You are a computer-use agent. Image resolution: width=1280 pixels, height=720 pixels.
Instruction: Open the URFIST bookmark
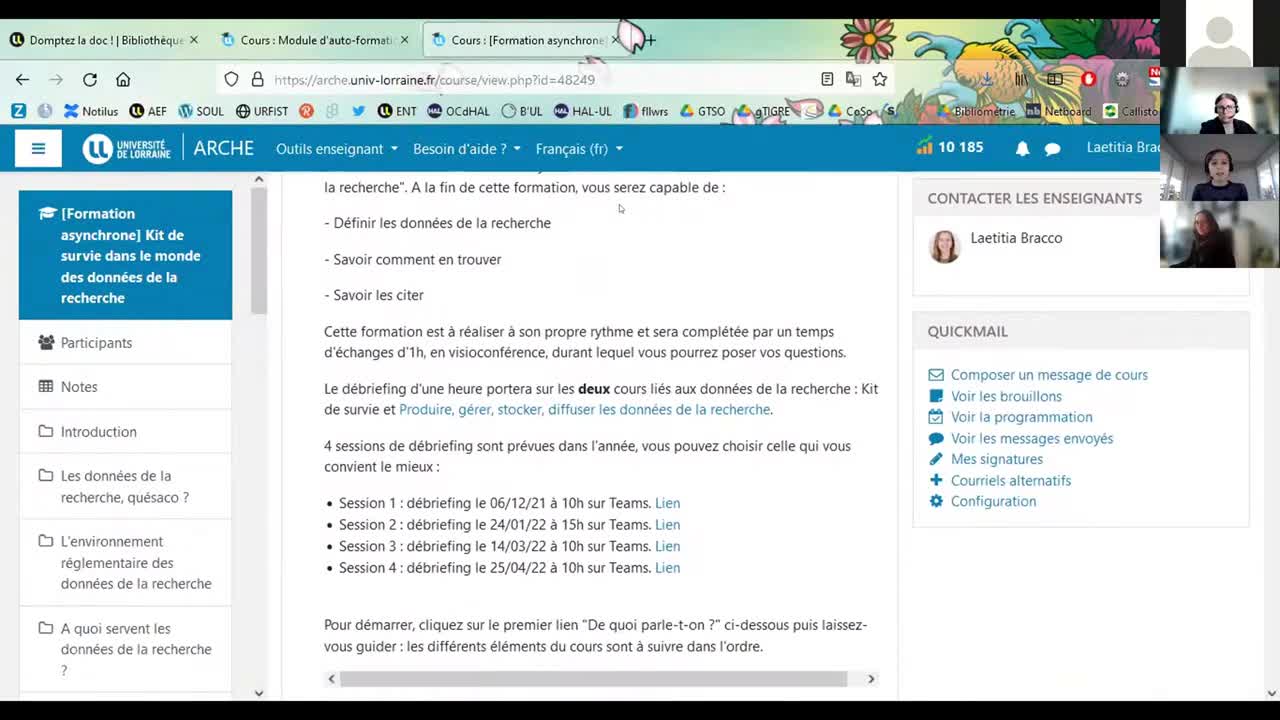(262, 111)
